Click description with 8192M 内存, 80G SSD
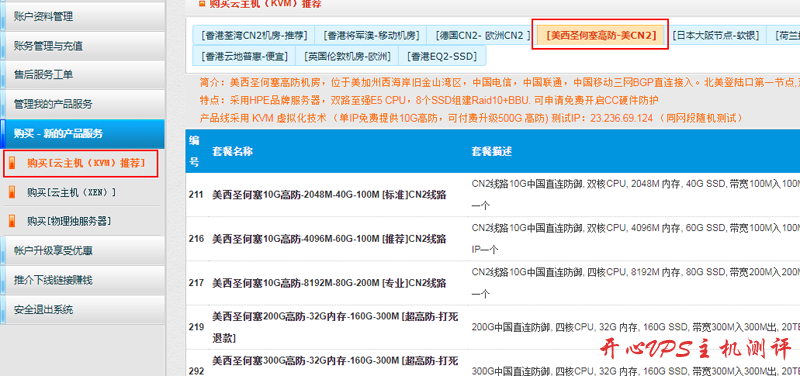The height and width of the screenshot is (376, 800). (x=635, y=282)
